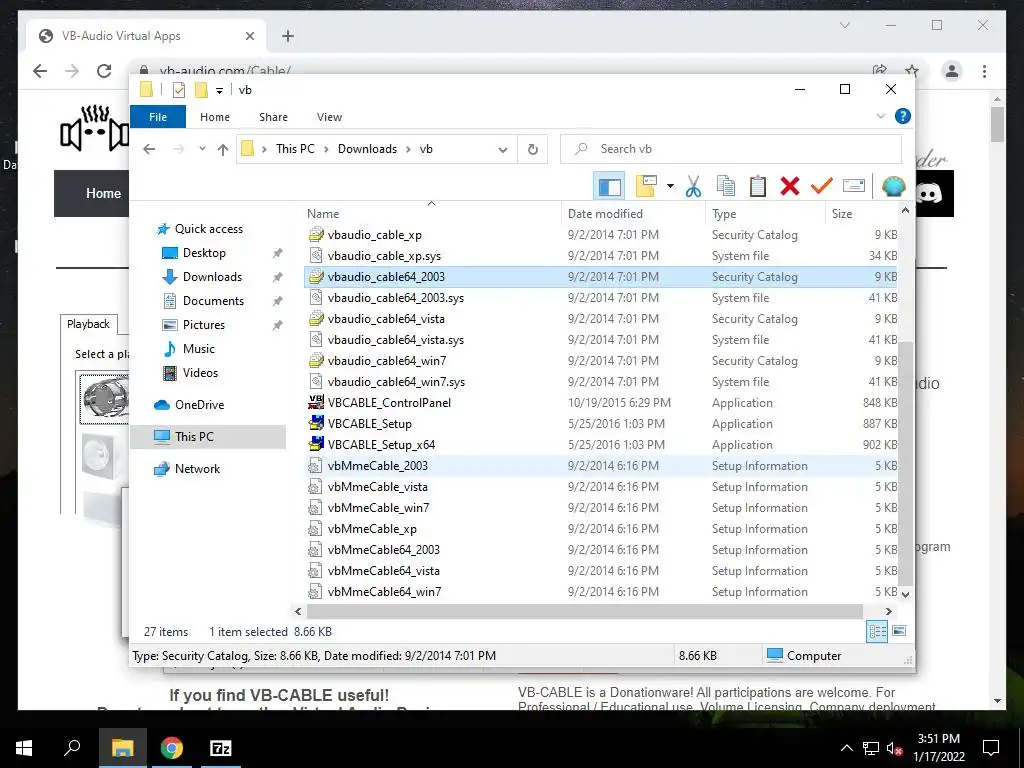The image size is (1024, 768).
Task: Open Documents in the navigation pane
Action: [x=213, y=301]
